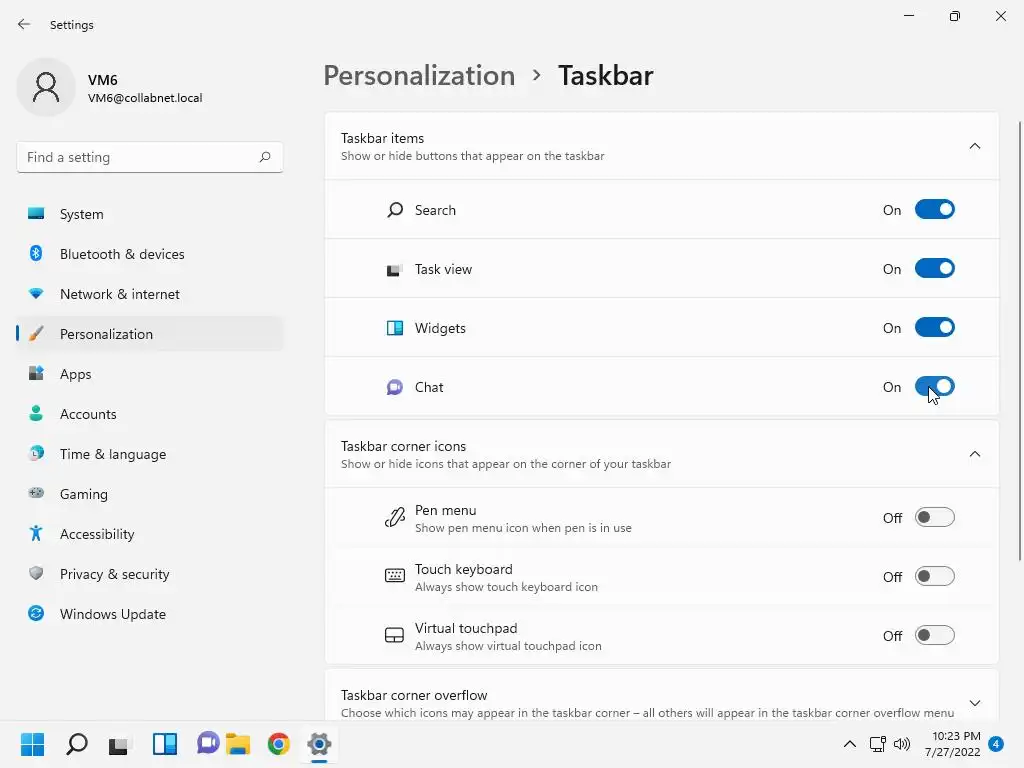Image resolution: width=1024 pixels, height=768 pixels.
Task: Click the Privacy shield icon in sidebar
Action: 36,573
